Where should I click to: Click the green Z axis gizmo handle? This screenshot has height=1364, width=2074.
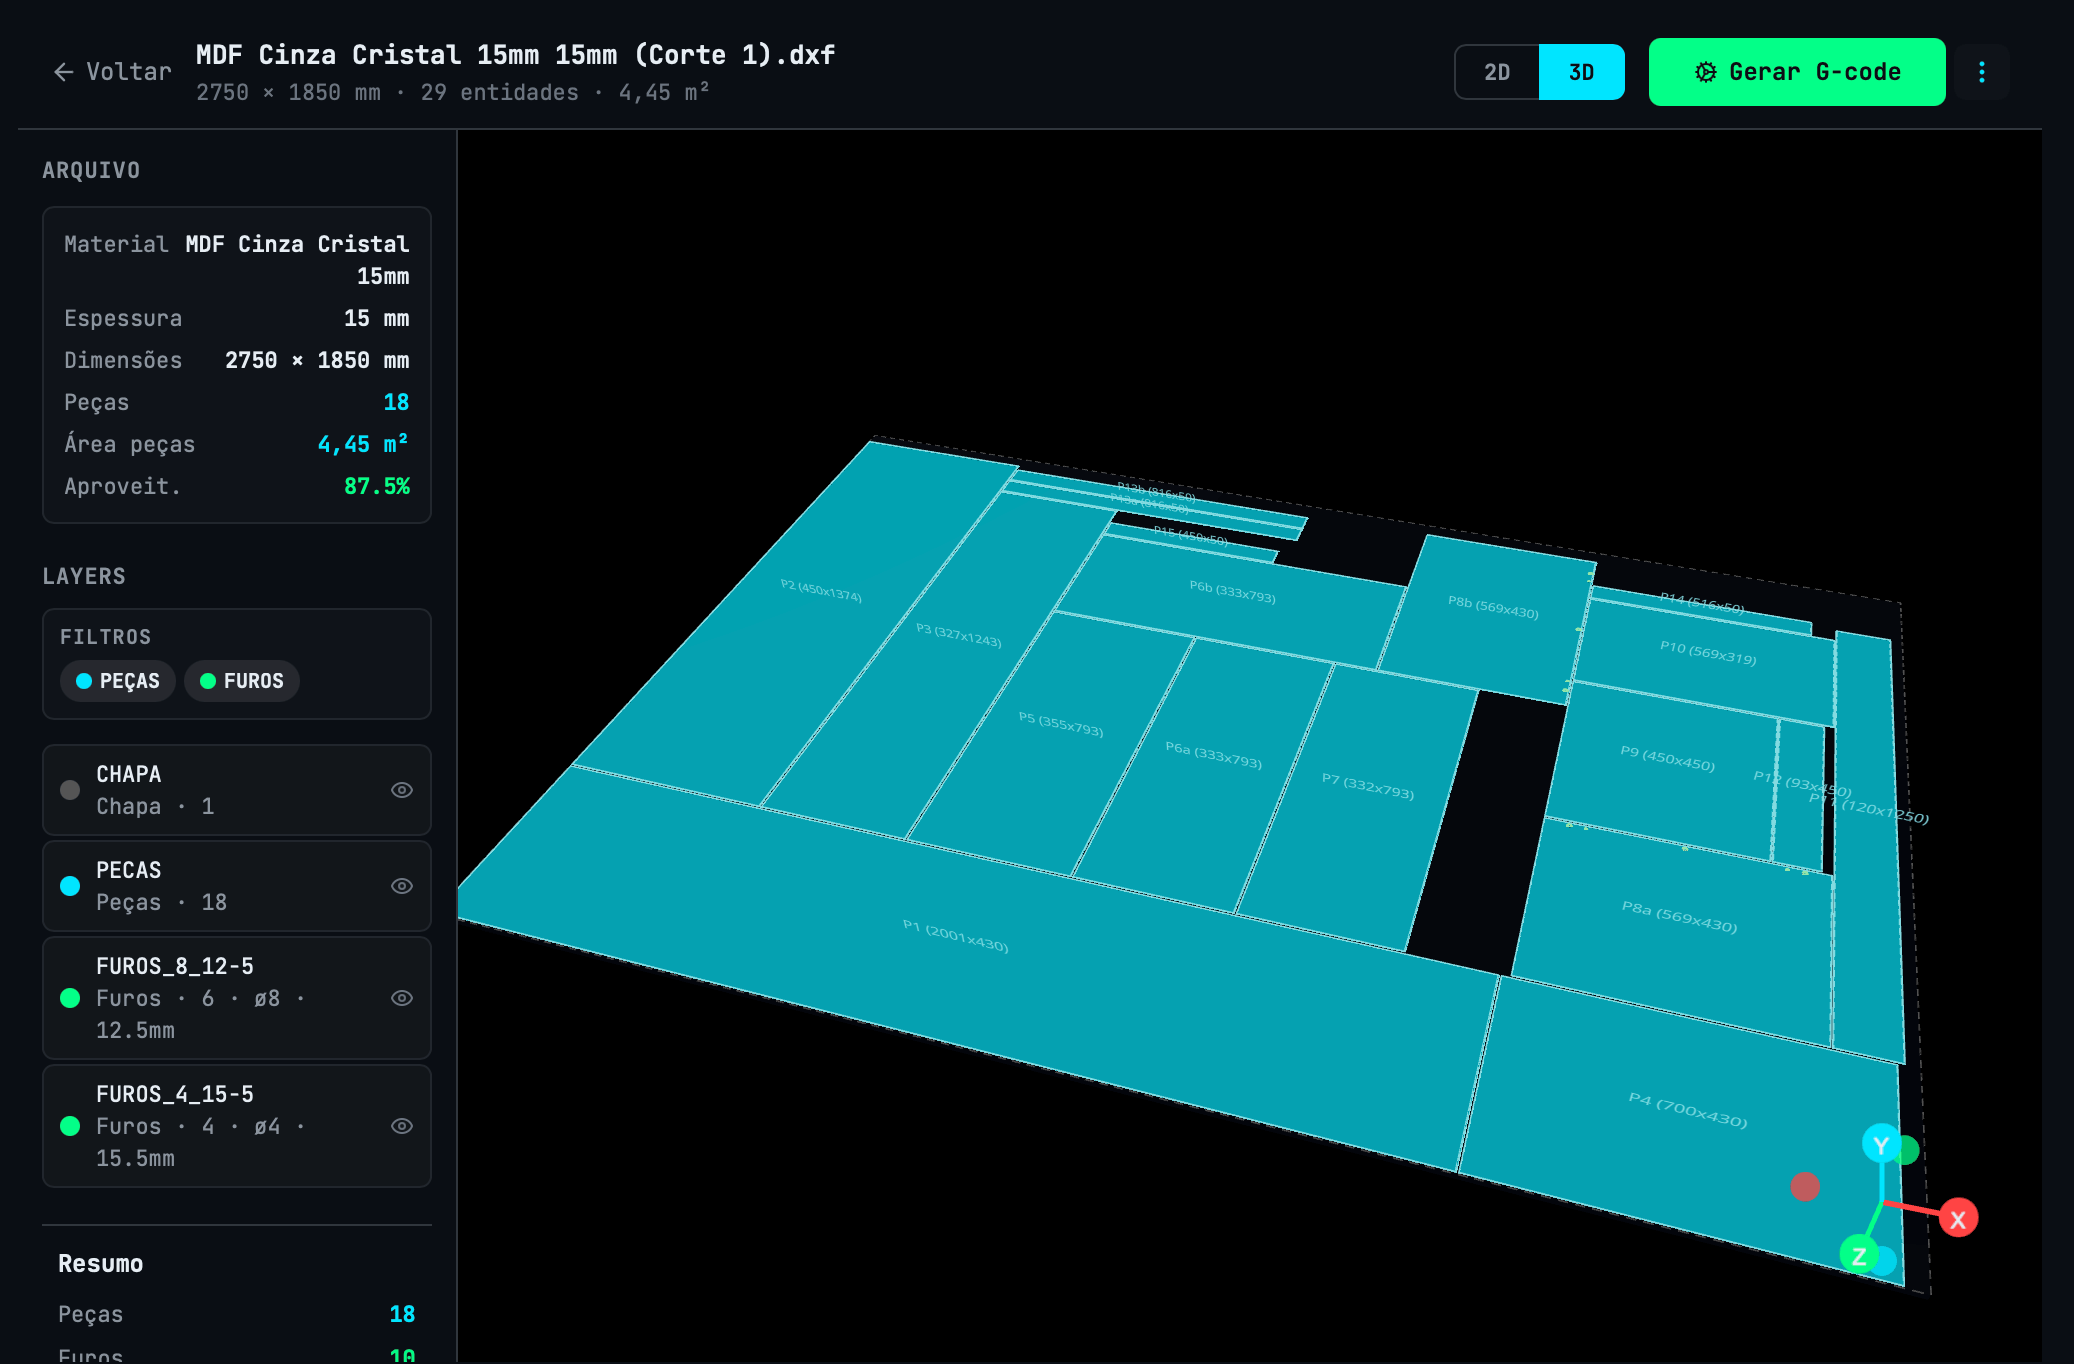(x=1858, y=1255)
